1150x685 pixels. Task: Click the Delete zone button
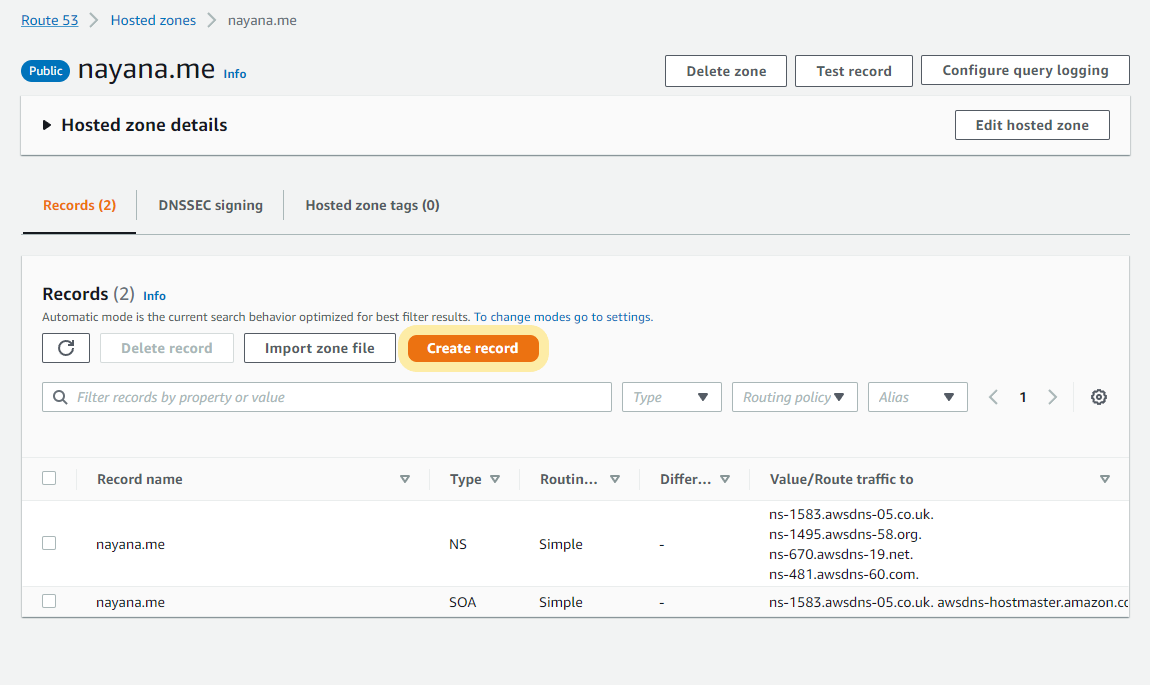[726, 71]
